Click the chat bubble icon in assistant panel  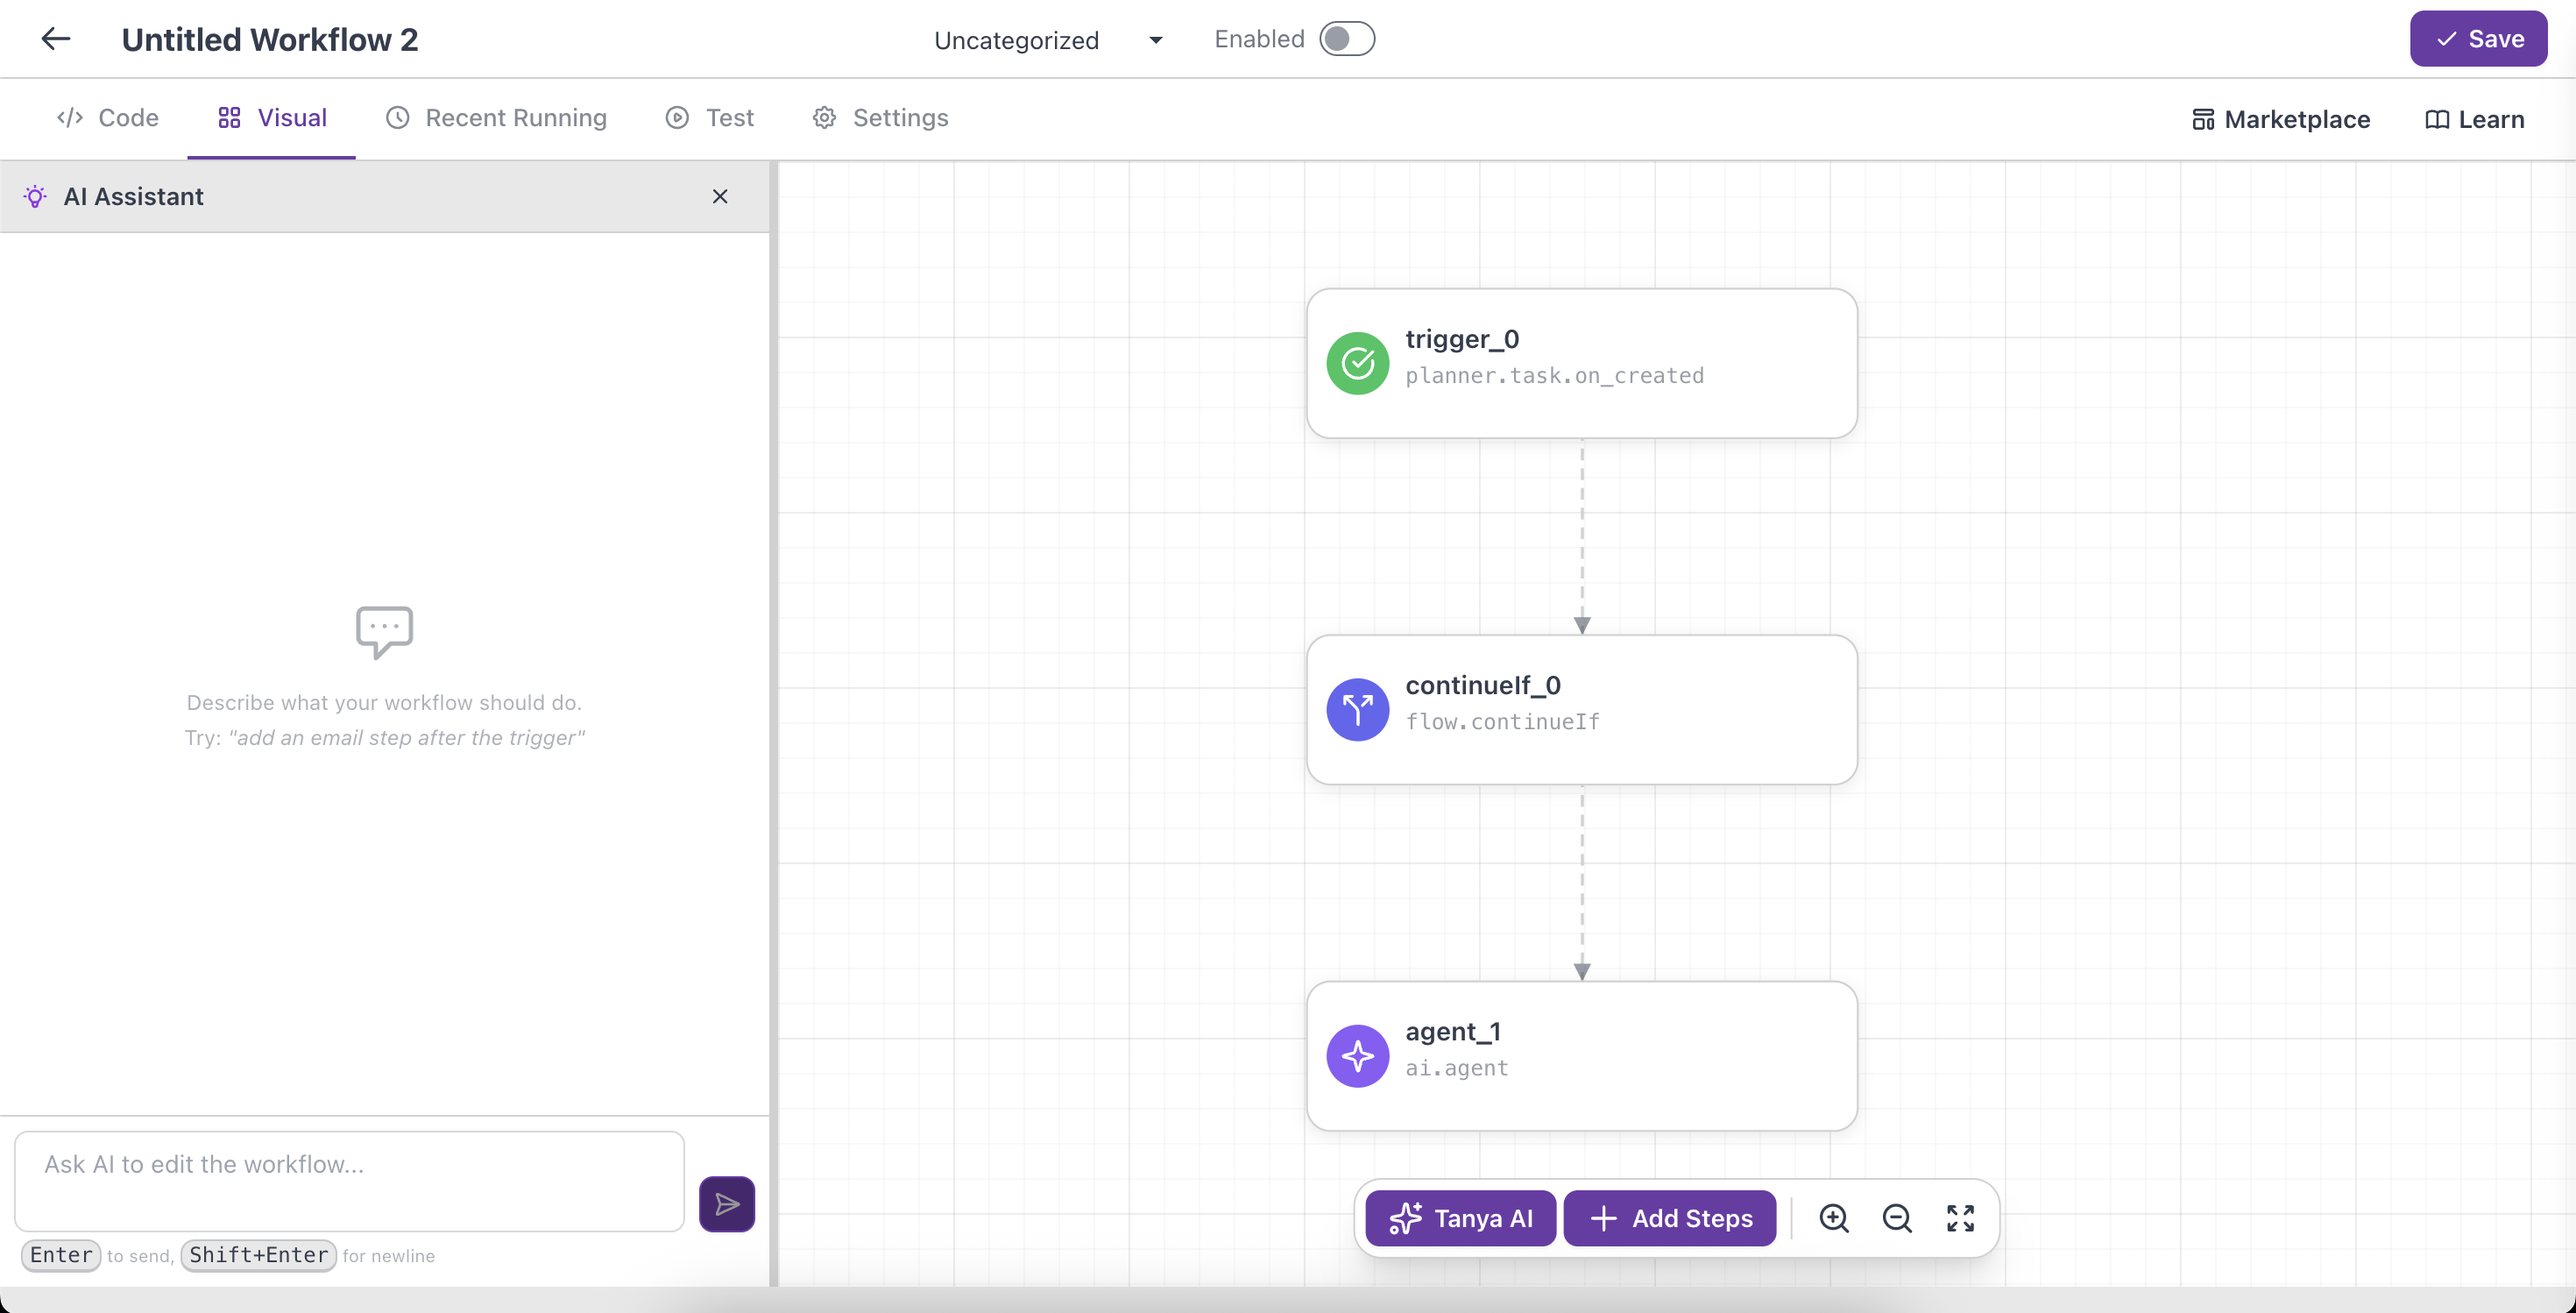[x=384, y=632]
